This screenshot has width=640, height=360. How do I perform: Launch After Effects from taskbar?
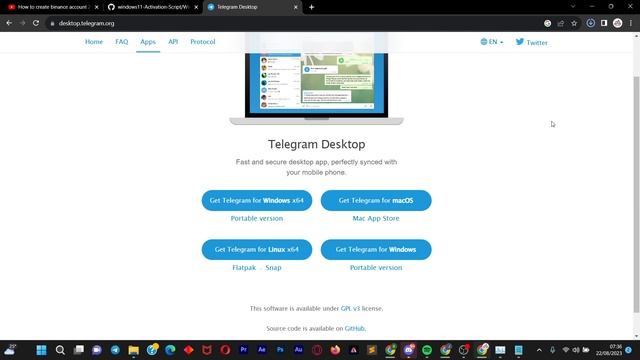[262, 350]
